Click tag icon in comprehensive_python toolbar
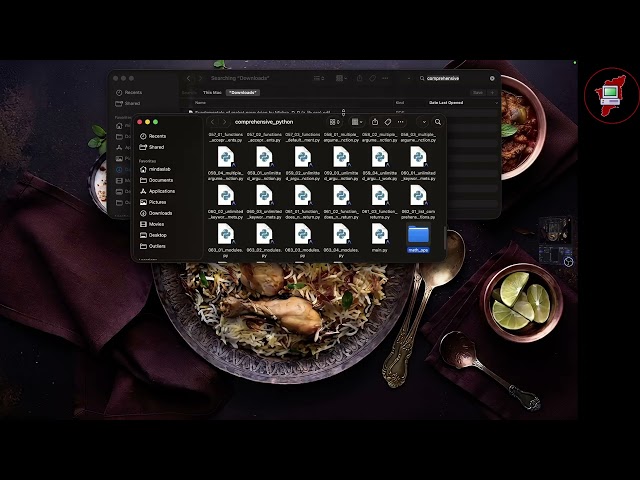This screenshot has height=480, width=640. point(388,122)
